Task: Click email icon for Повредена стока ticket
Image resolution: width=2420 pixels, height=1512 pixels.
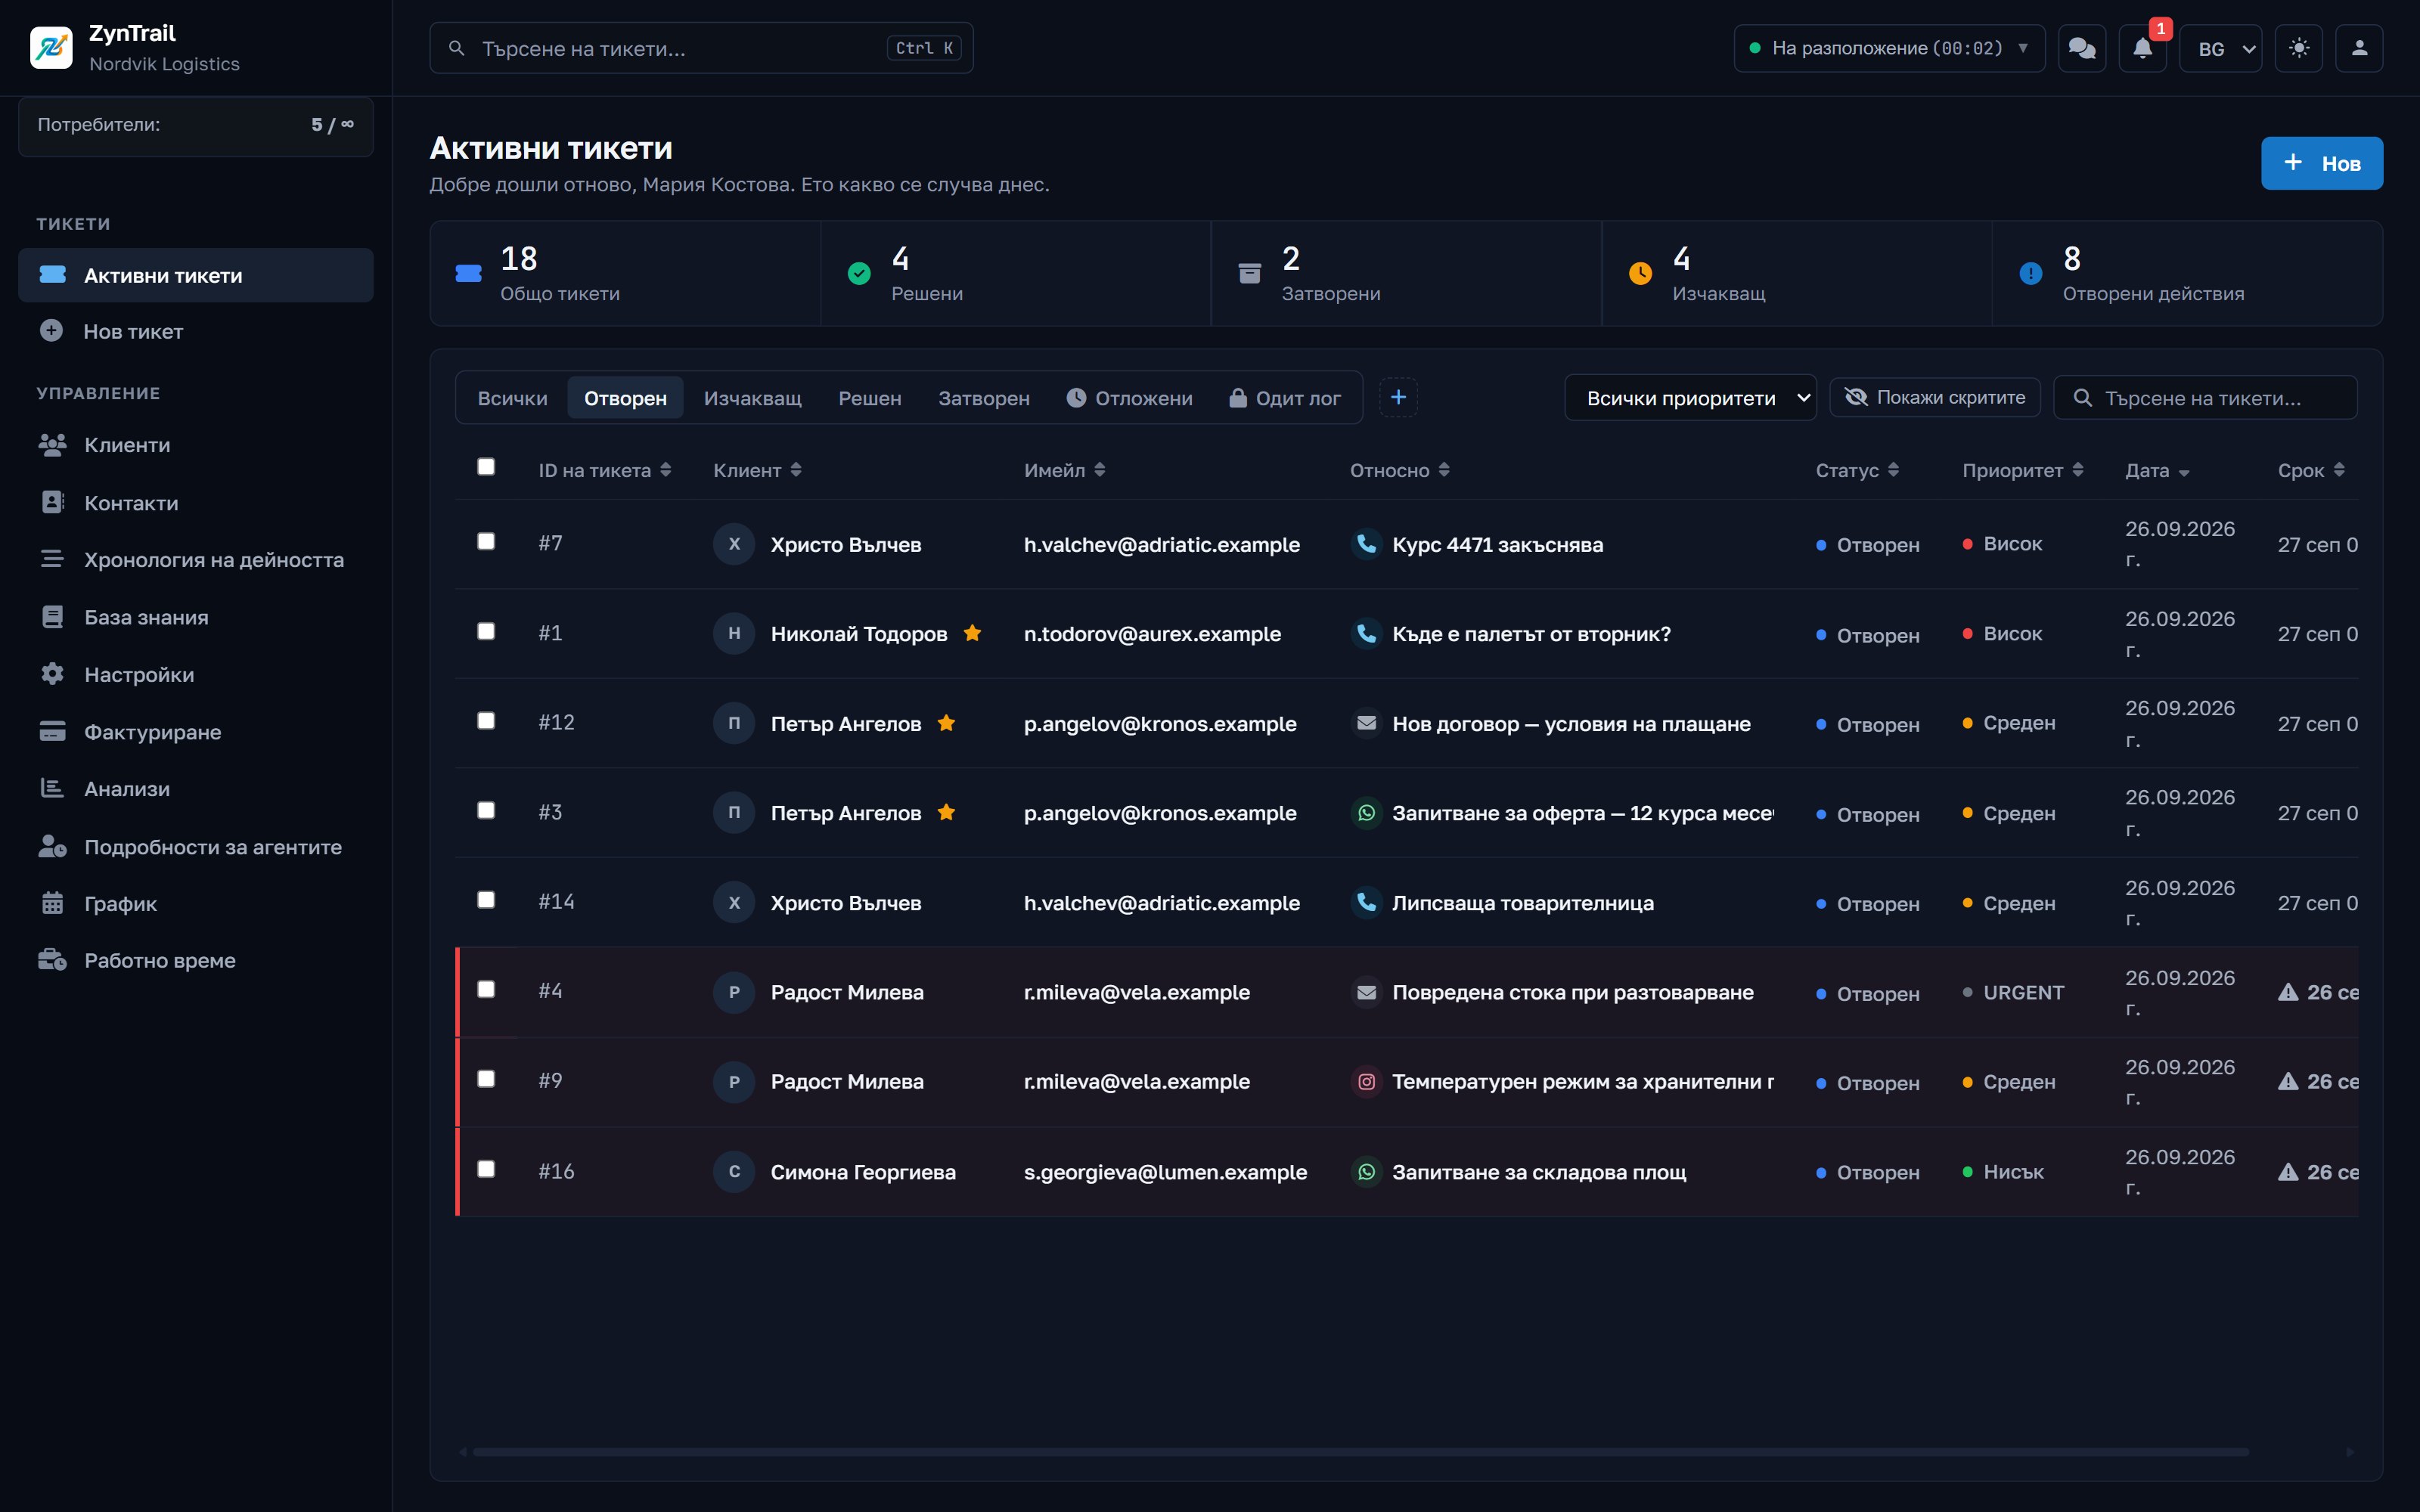Action: click(x=1366, y=992)
